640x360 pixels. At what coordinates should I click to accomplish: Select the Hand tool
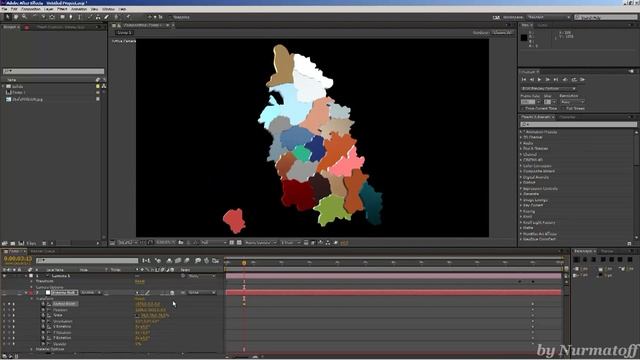[x=16, y=17]
